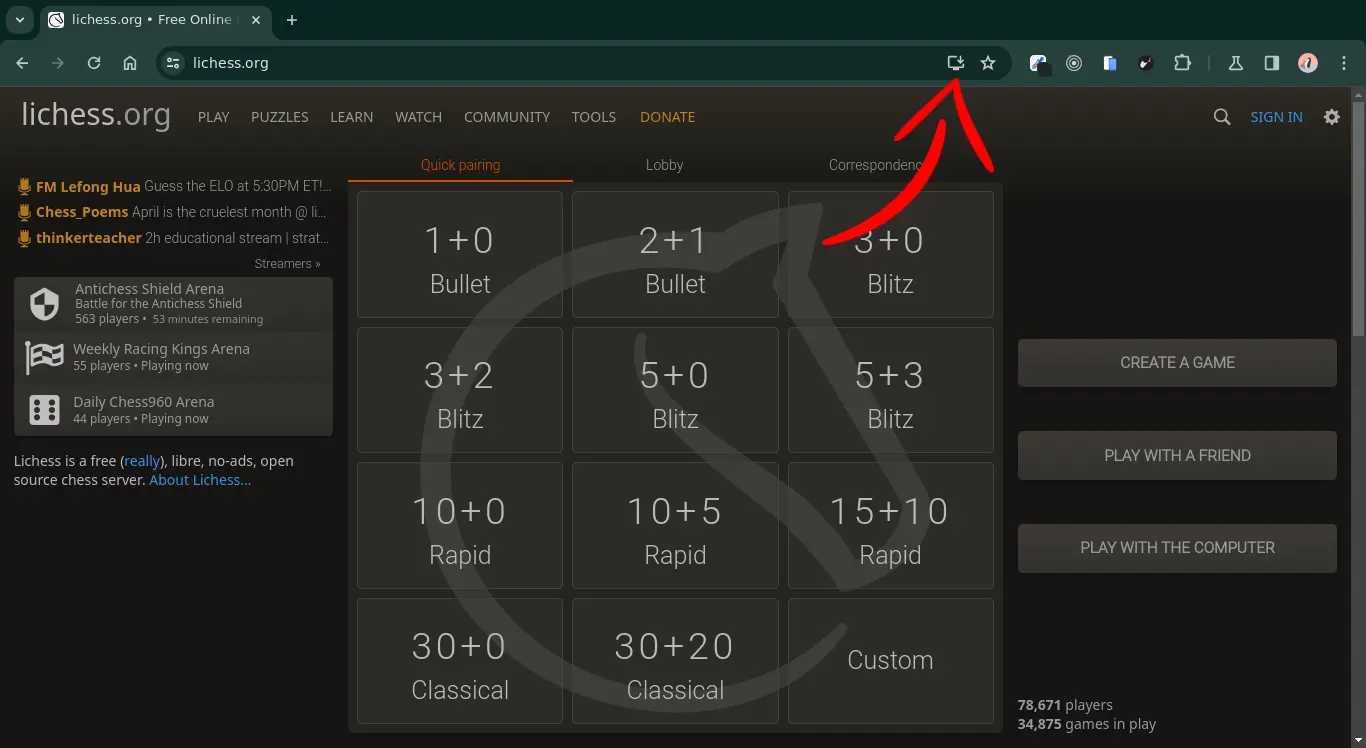Open the PLAY menu
This screenshot has width=1366, height=748.
point(214,117)
